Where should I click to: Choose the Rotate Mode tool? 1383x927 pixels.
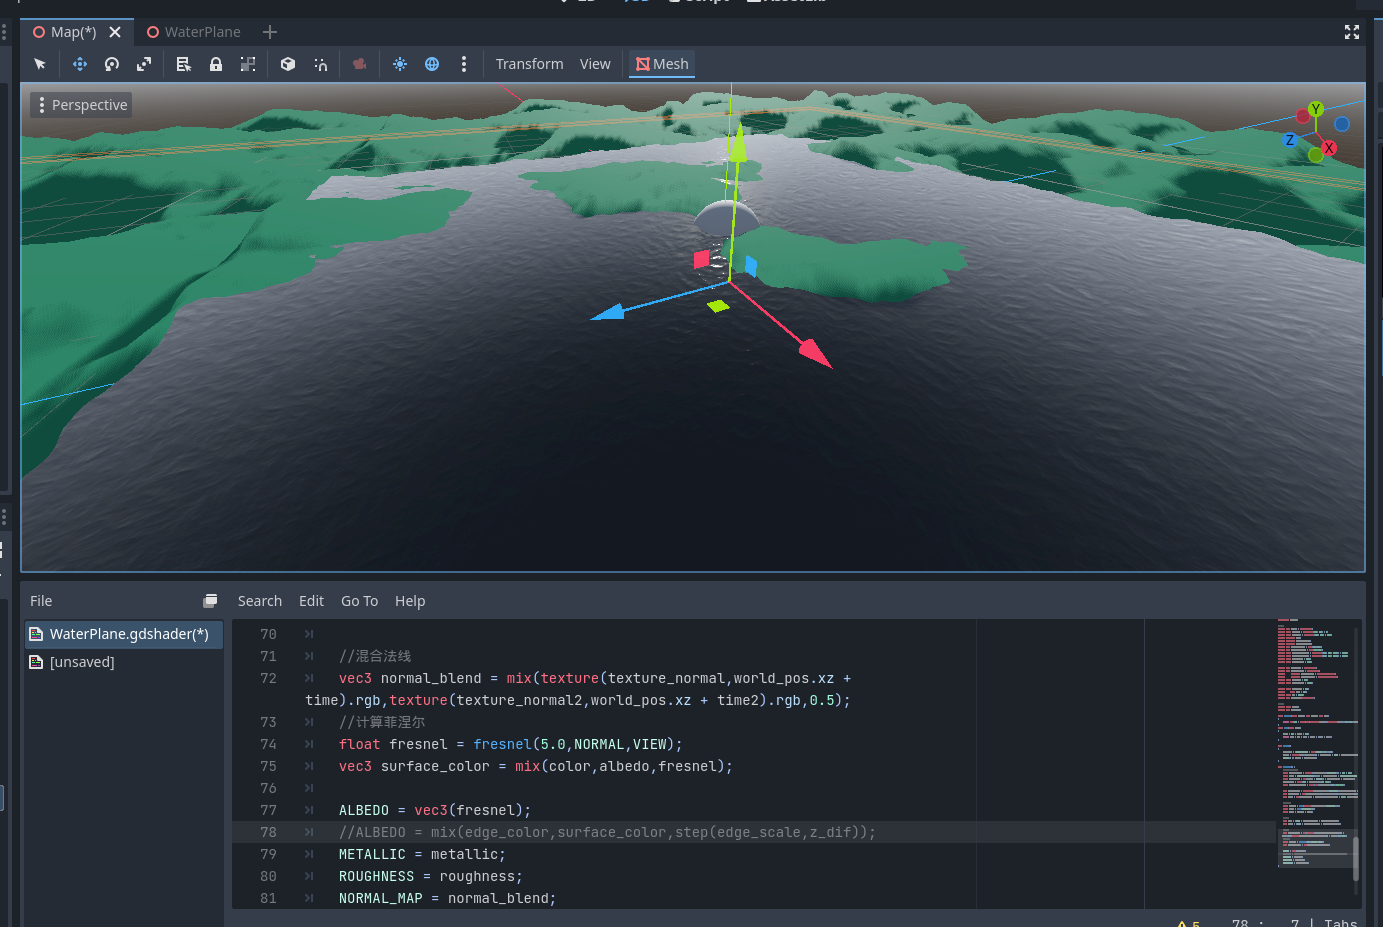[x=112, y=64]
